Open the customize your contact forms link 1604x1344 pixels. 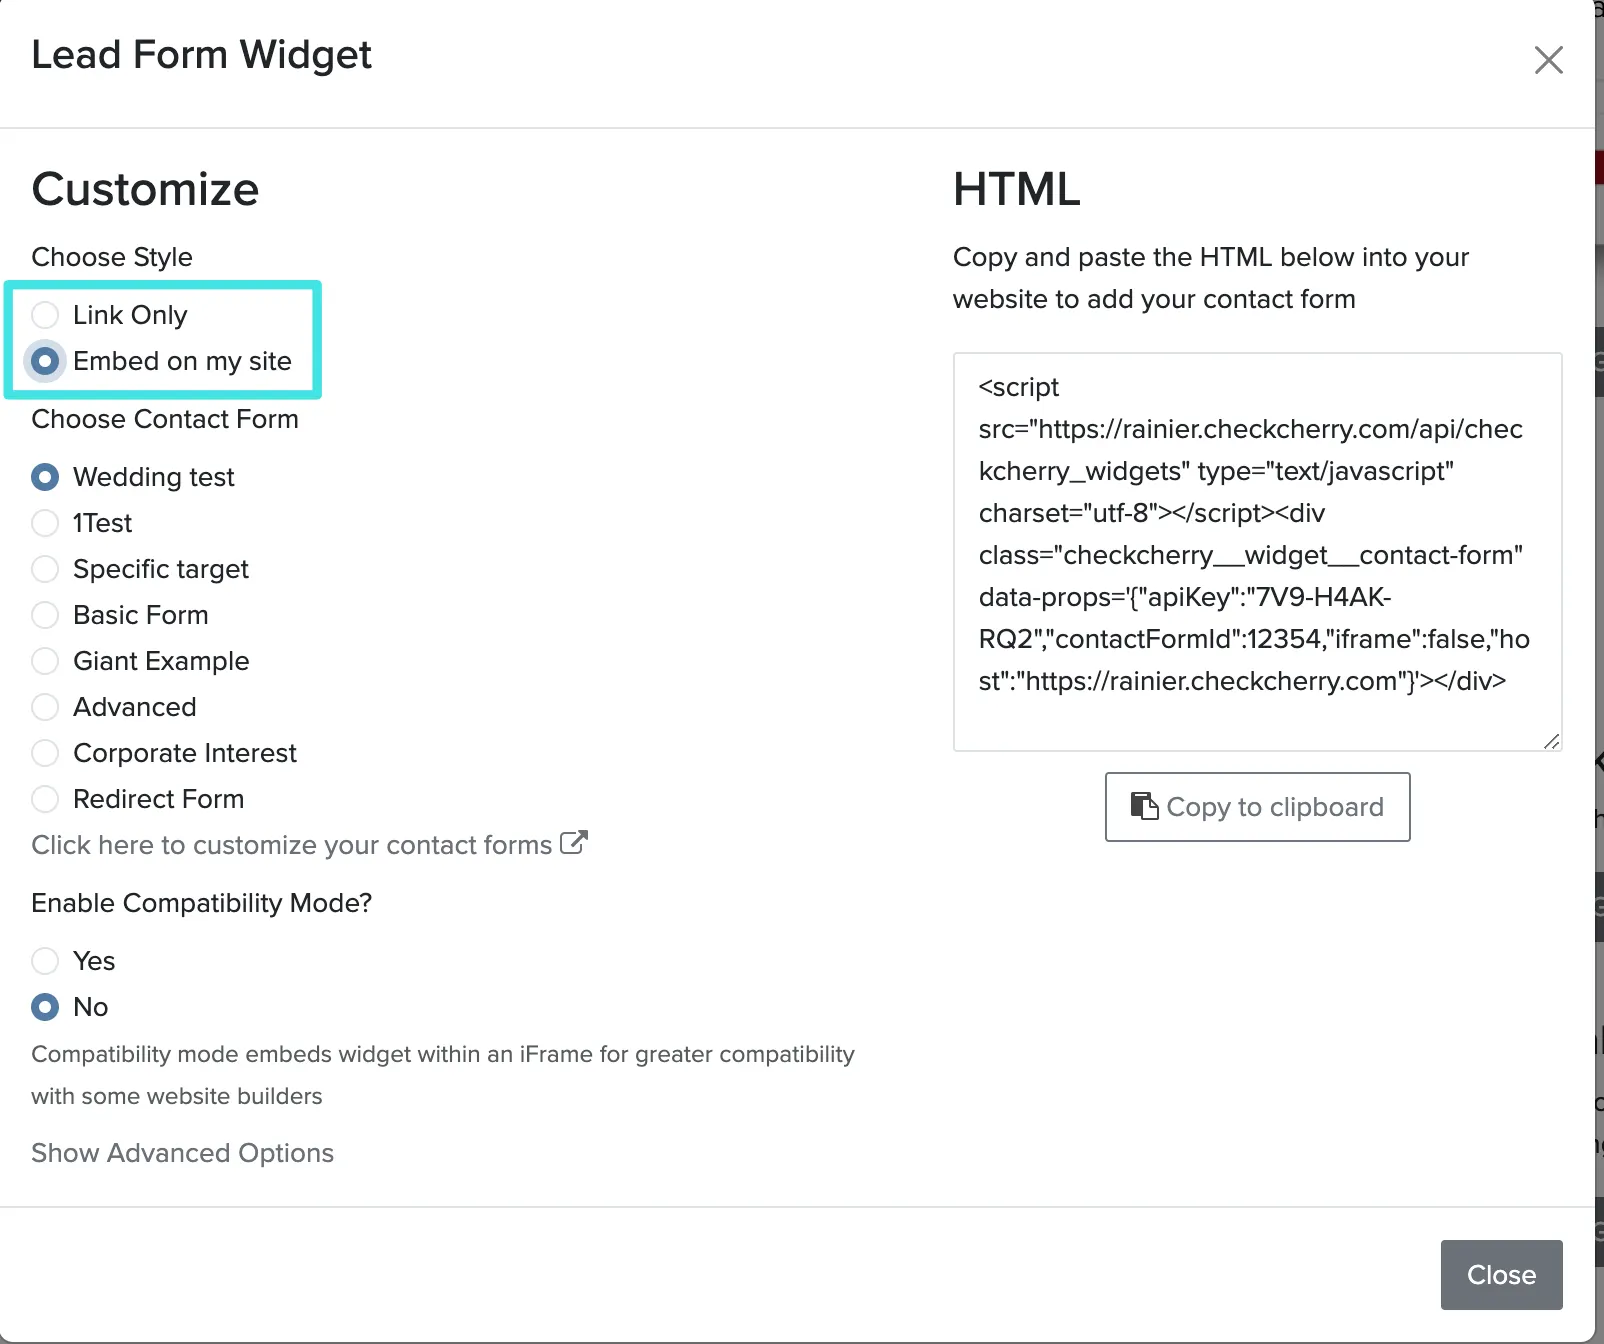(291, 845)
